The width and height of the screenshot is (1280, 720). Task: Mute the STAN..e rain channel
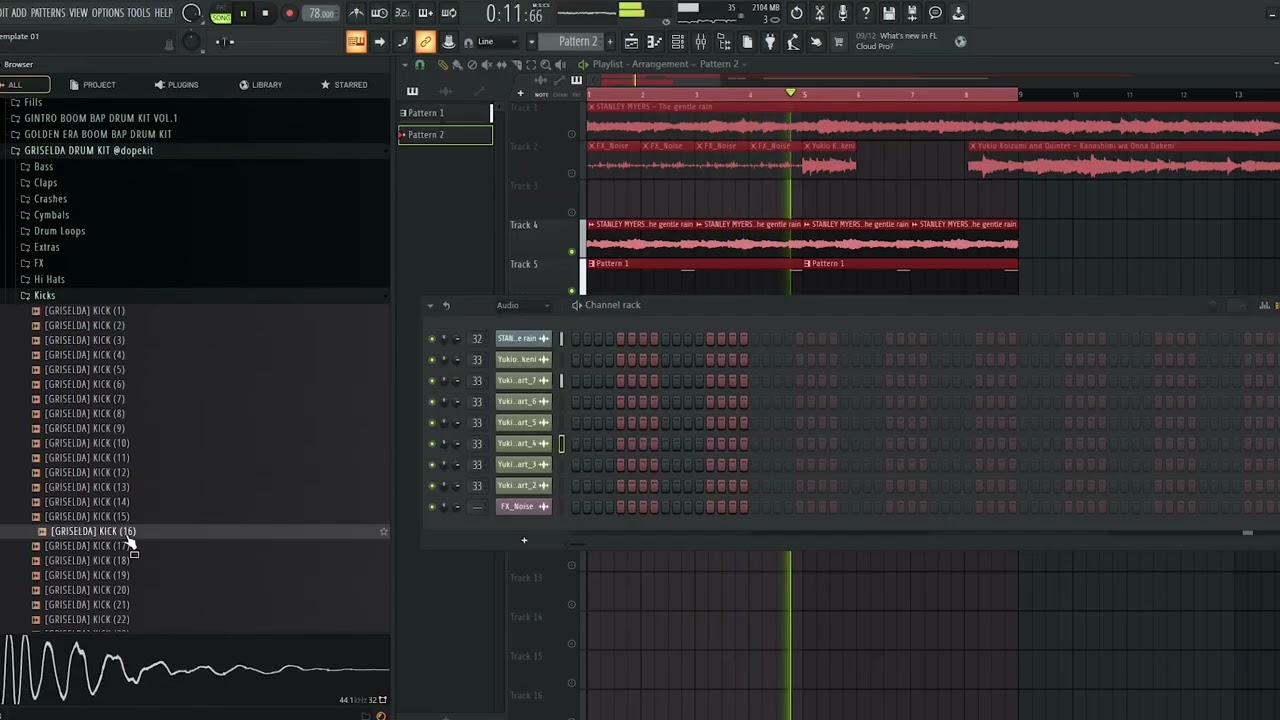[432, 339]
